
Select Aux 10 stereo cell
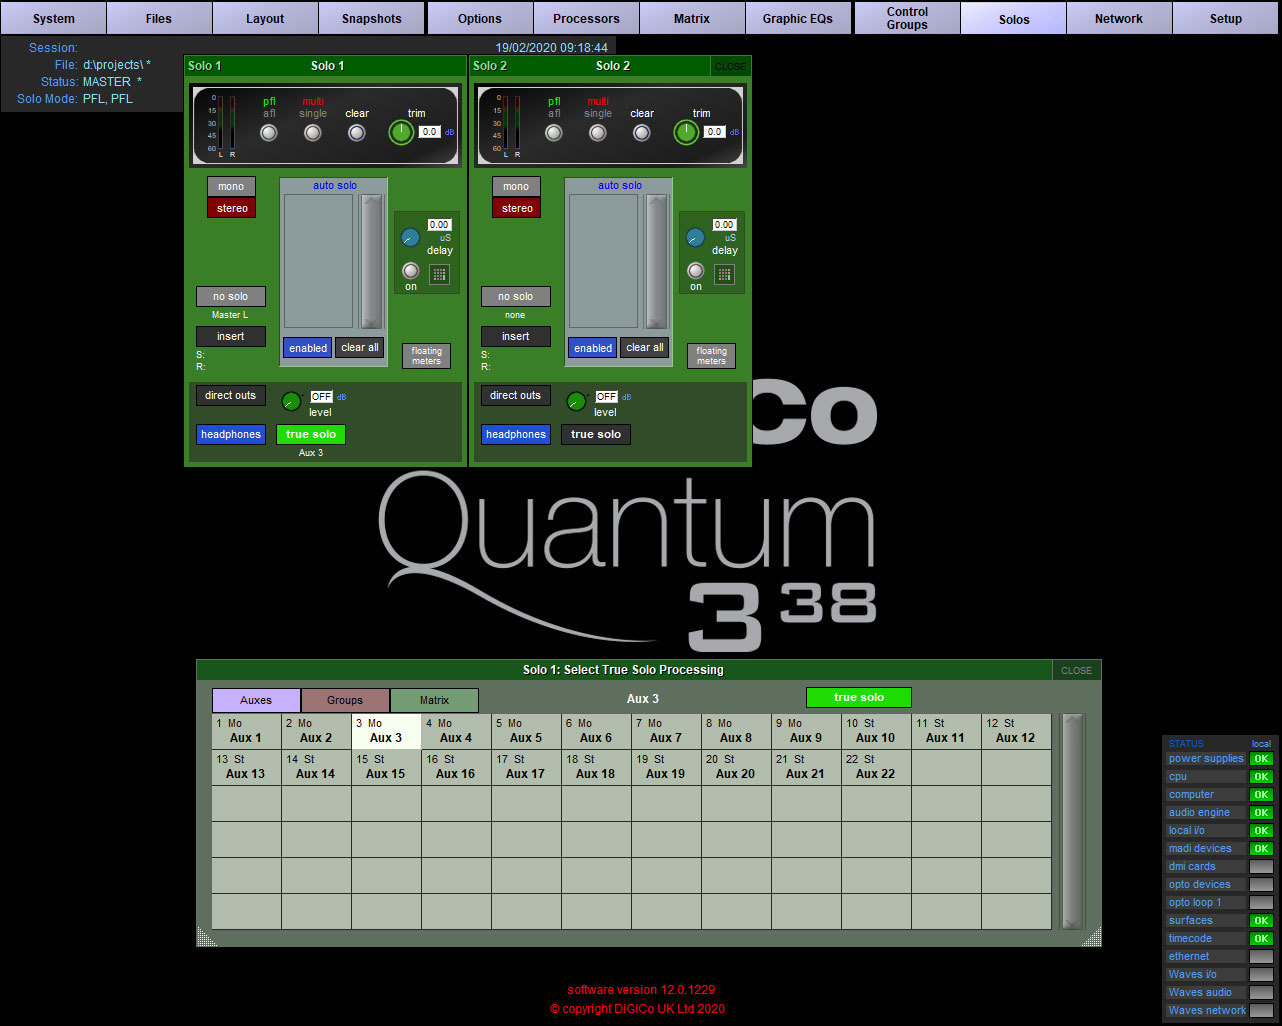[876, 731]
